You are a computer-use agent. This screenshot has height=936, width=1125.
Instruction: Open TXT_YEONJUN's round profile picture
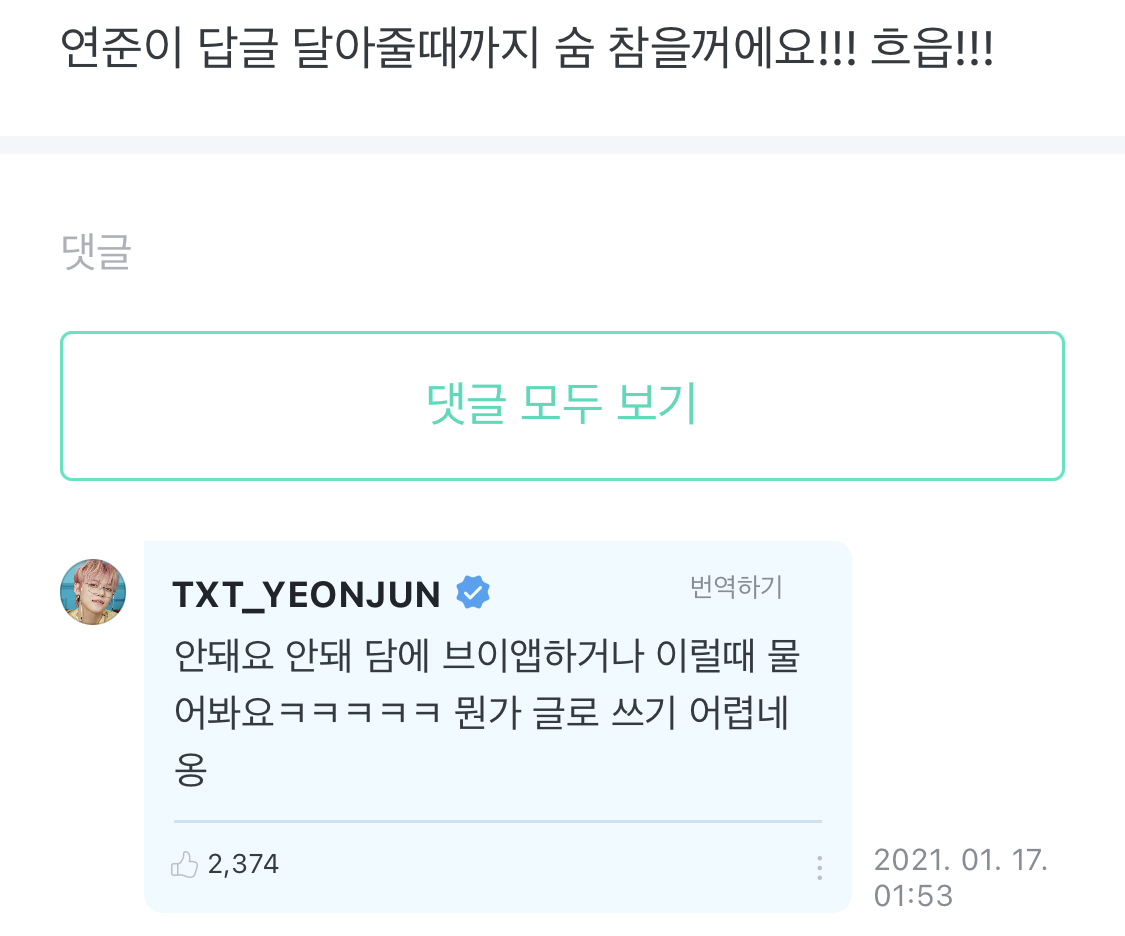(93, 592)
